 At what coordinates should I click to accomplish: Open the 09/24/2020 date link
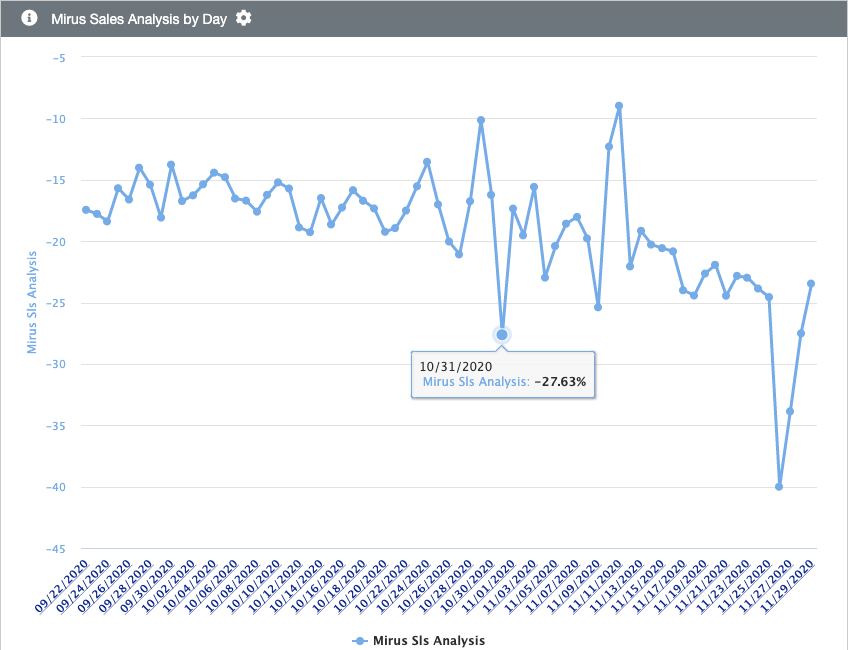click(82, 587)
